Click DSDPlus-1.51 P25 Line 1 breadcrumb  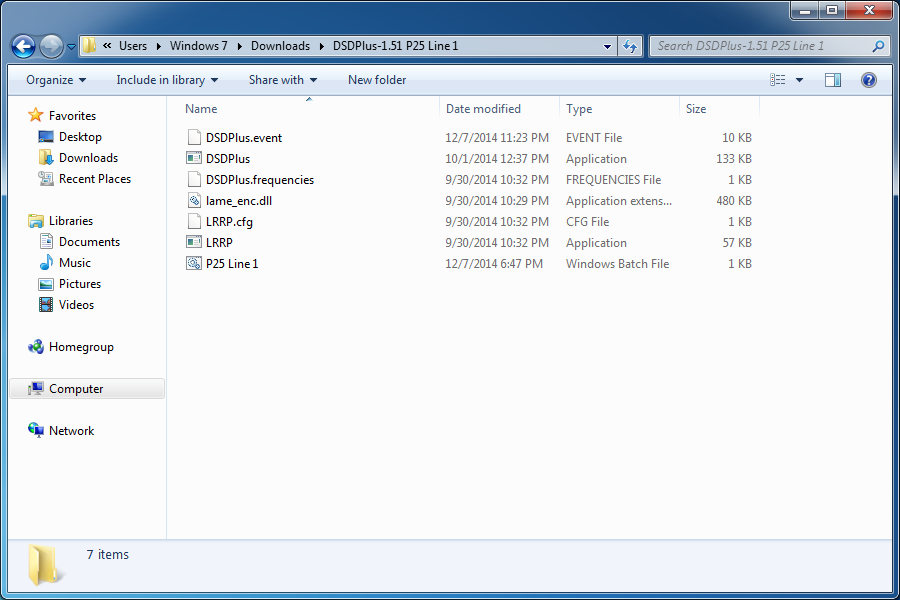[x=395, y=46]
